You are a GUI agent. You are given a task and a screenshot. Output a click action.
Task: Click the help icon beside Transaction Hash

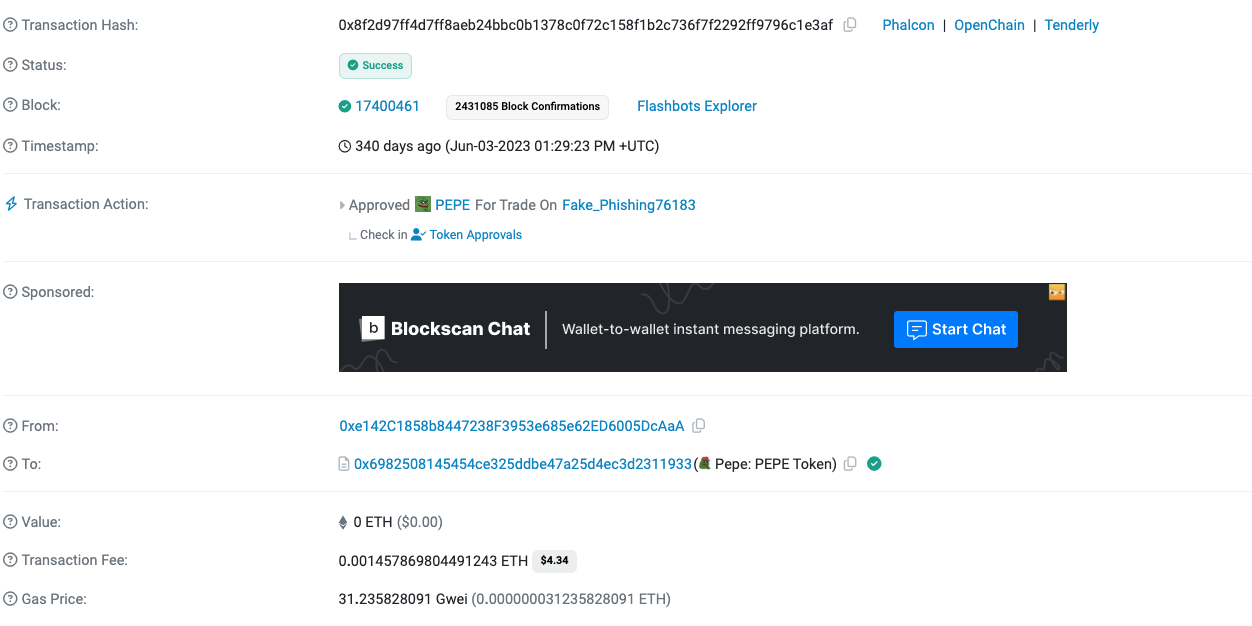[x=11, y=25]
